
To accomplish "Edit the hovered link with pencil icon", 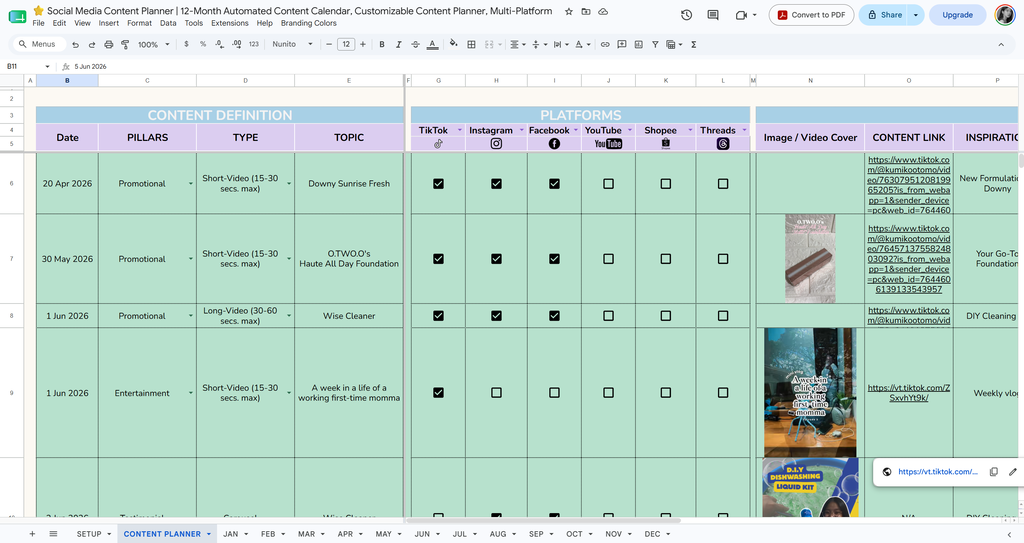I will coord(1013,472).
